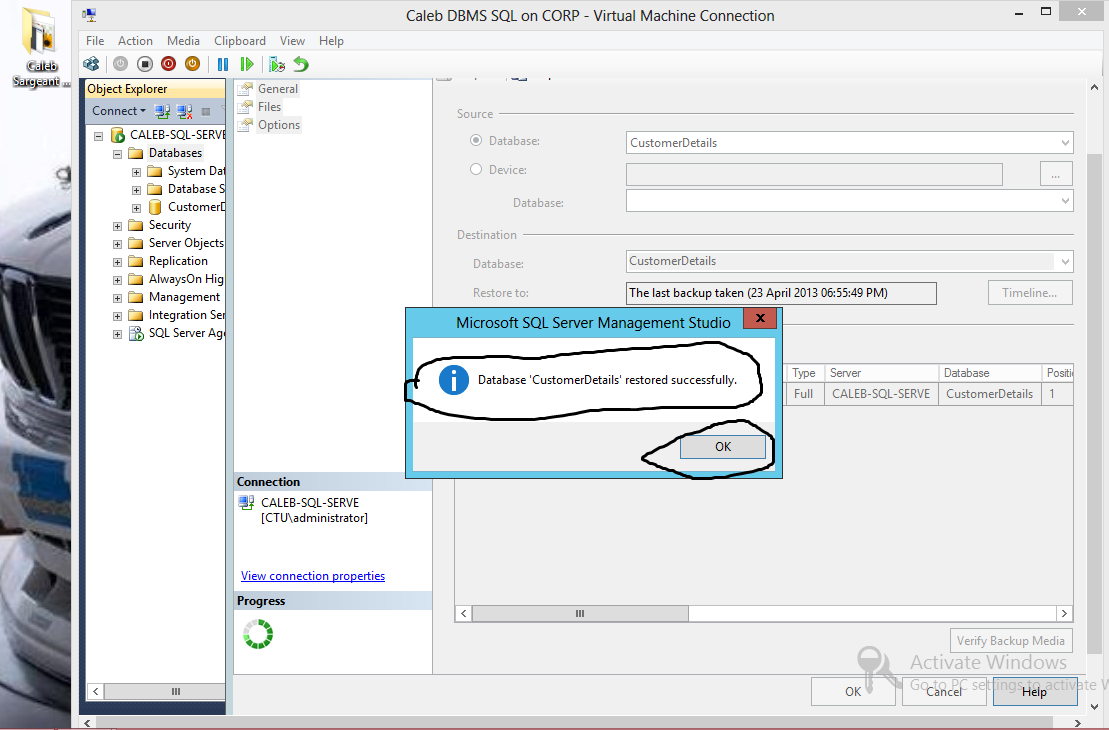Image resolution: width=1109 pixels, height=730 pixels.
Task: Click the backup sets horizontal scrollbar thumb
Action: (580, 613)
